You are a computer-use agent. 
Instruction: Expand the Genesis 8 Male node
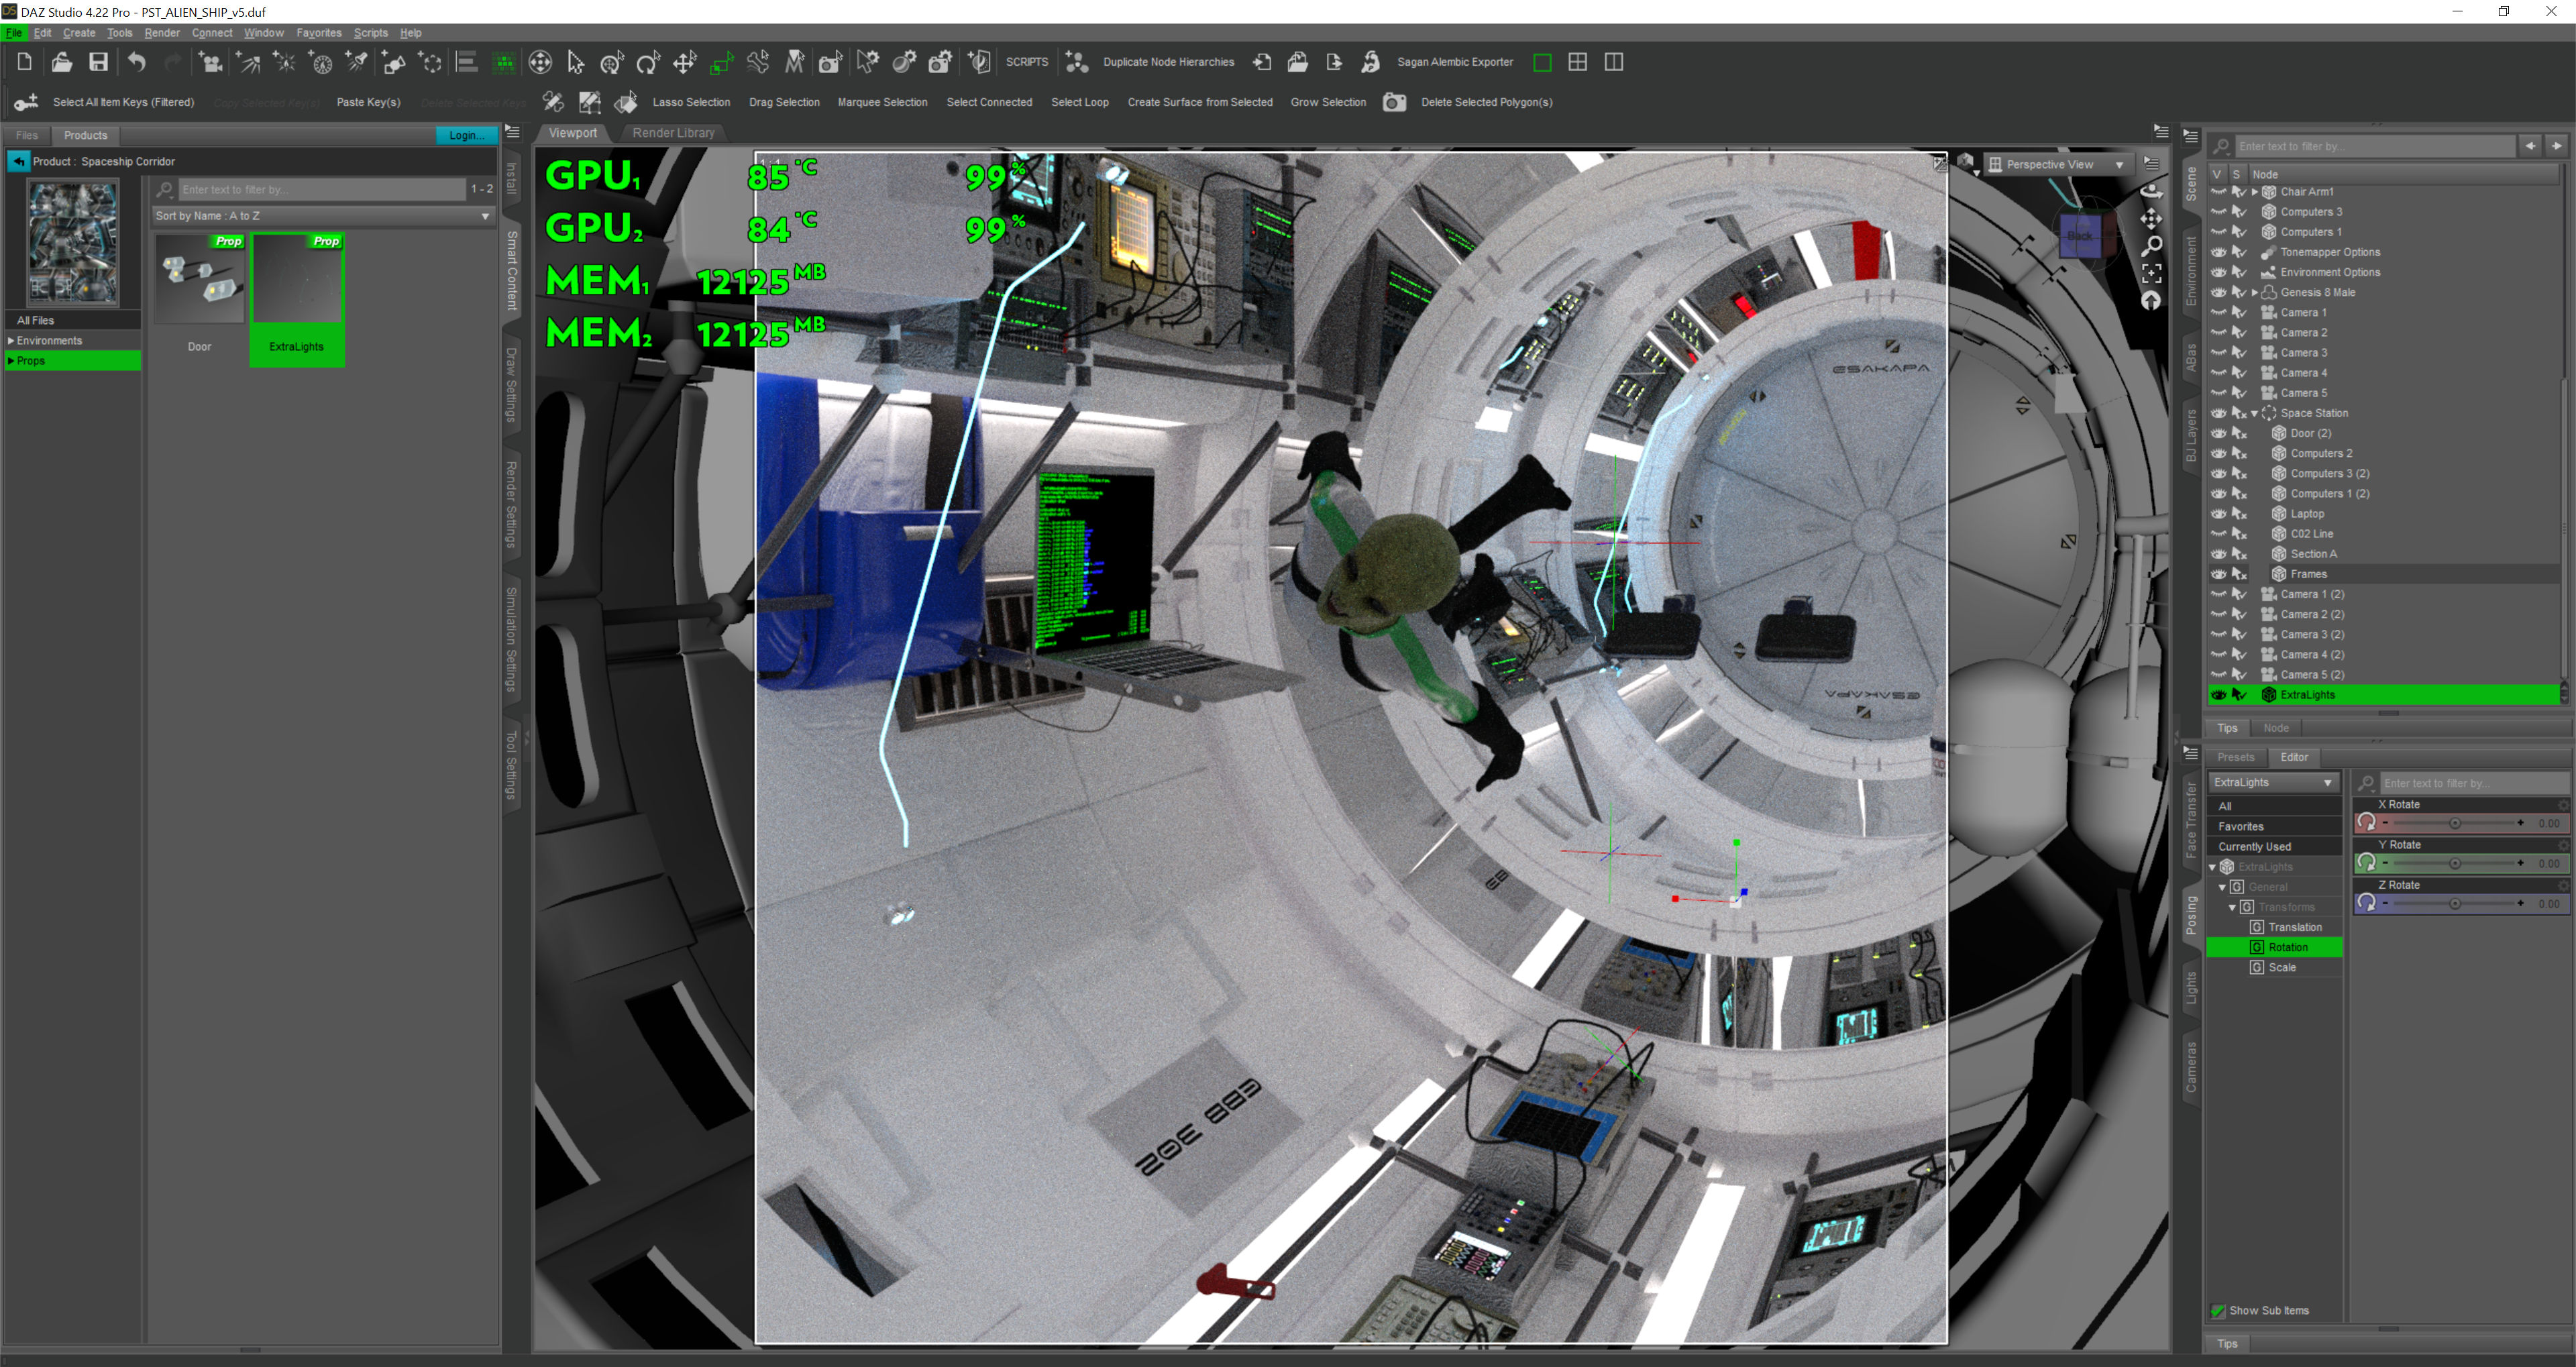pos(2254,293)
